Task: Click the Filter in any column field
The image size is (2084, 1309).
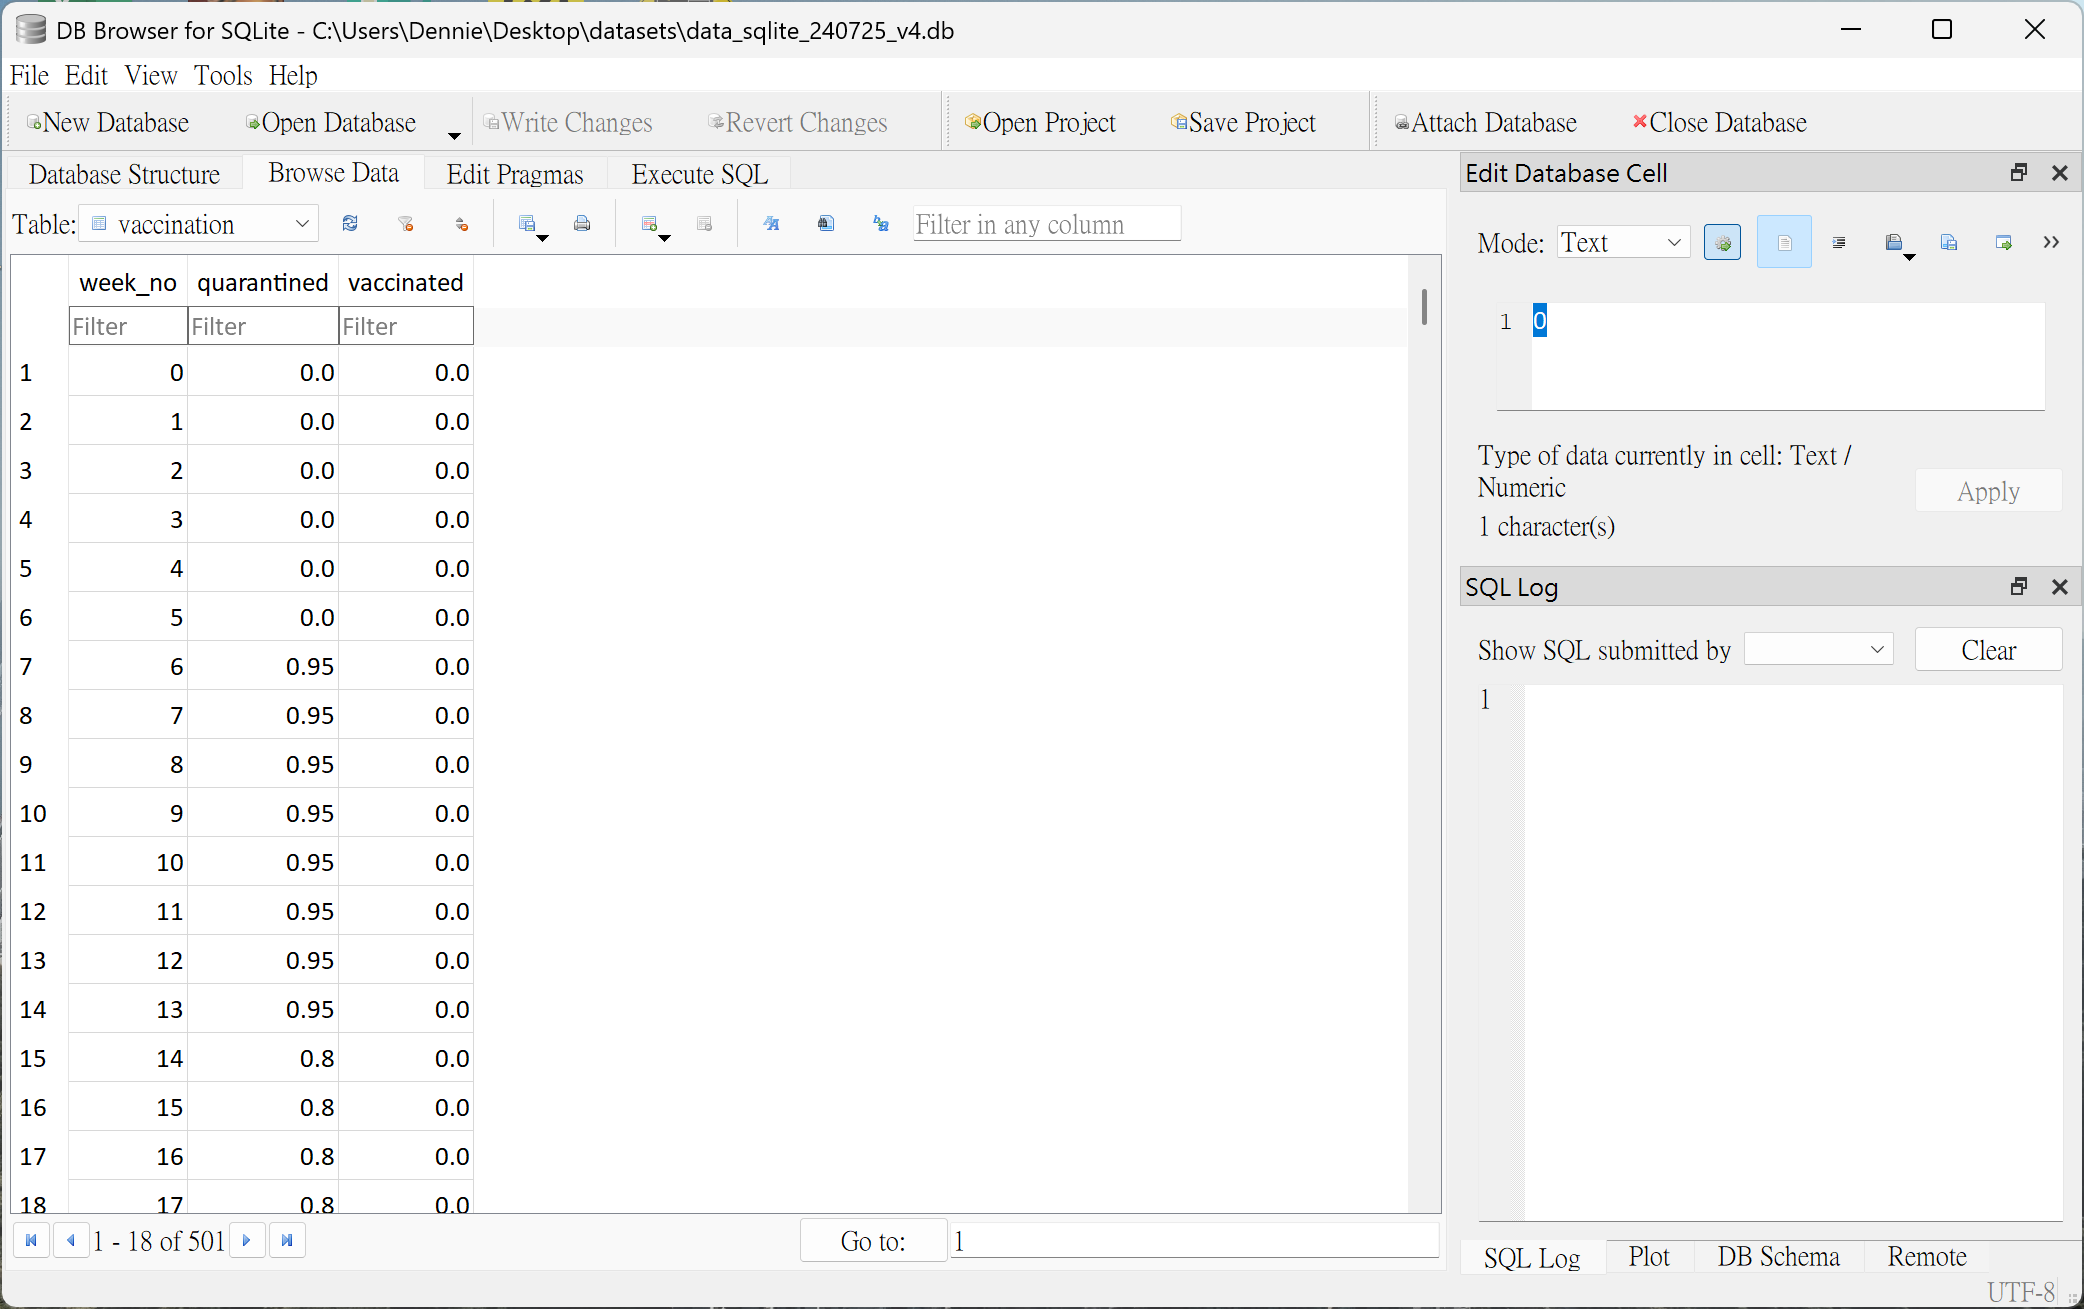Action: pos(1046,224)
